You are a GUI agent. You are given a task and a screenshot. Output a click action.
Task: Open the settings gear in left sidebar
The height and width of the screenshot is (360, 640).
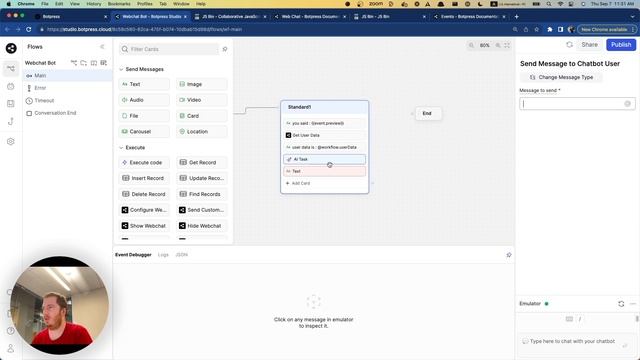coord(11,142)
